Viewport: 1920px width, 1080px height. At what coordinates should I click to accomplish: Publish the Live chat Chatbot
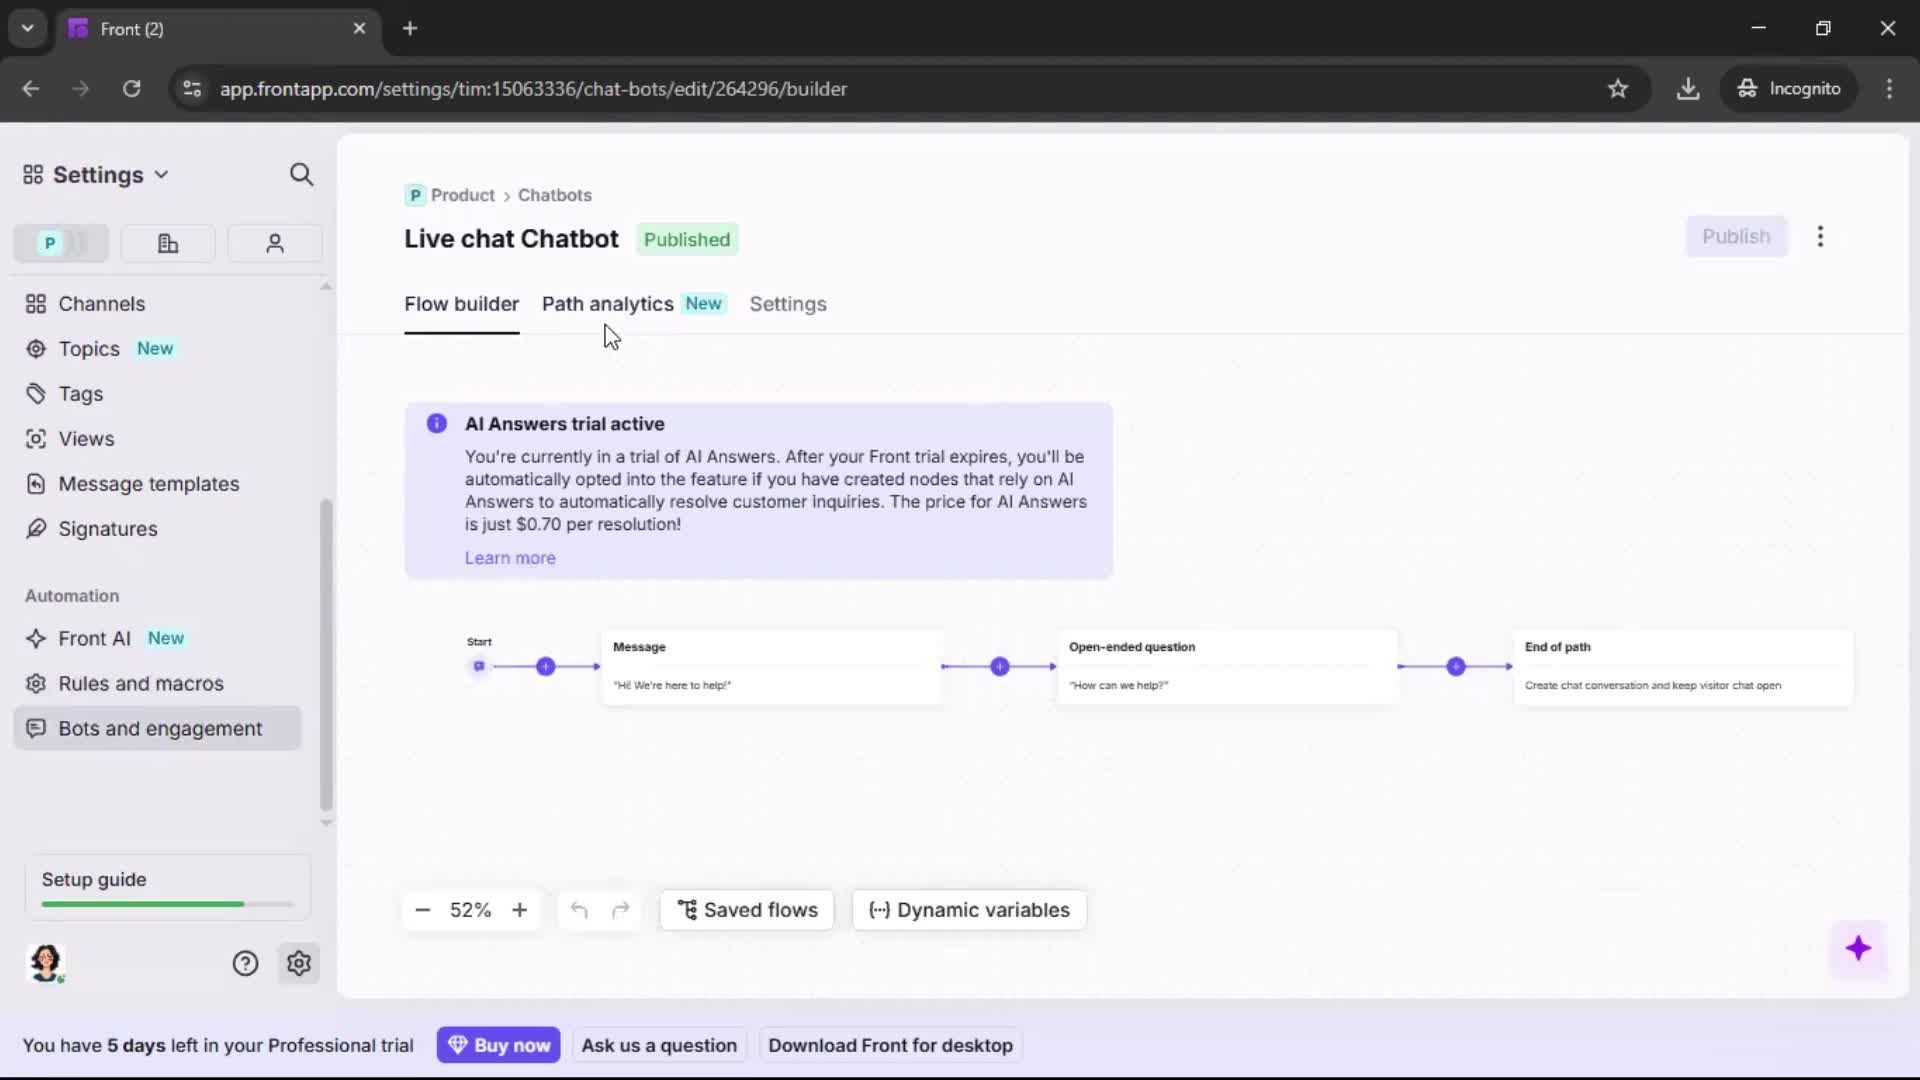(1736, 237)
